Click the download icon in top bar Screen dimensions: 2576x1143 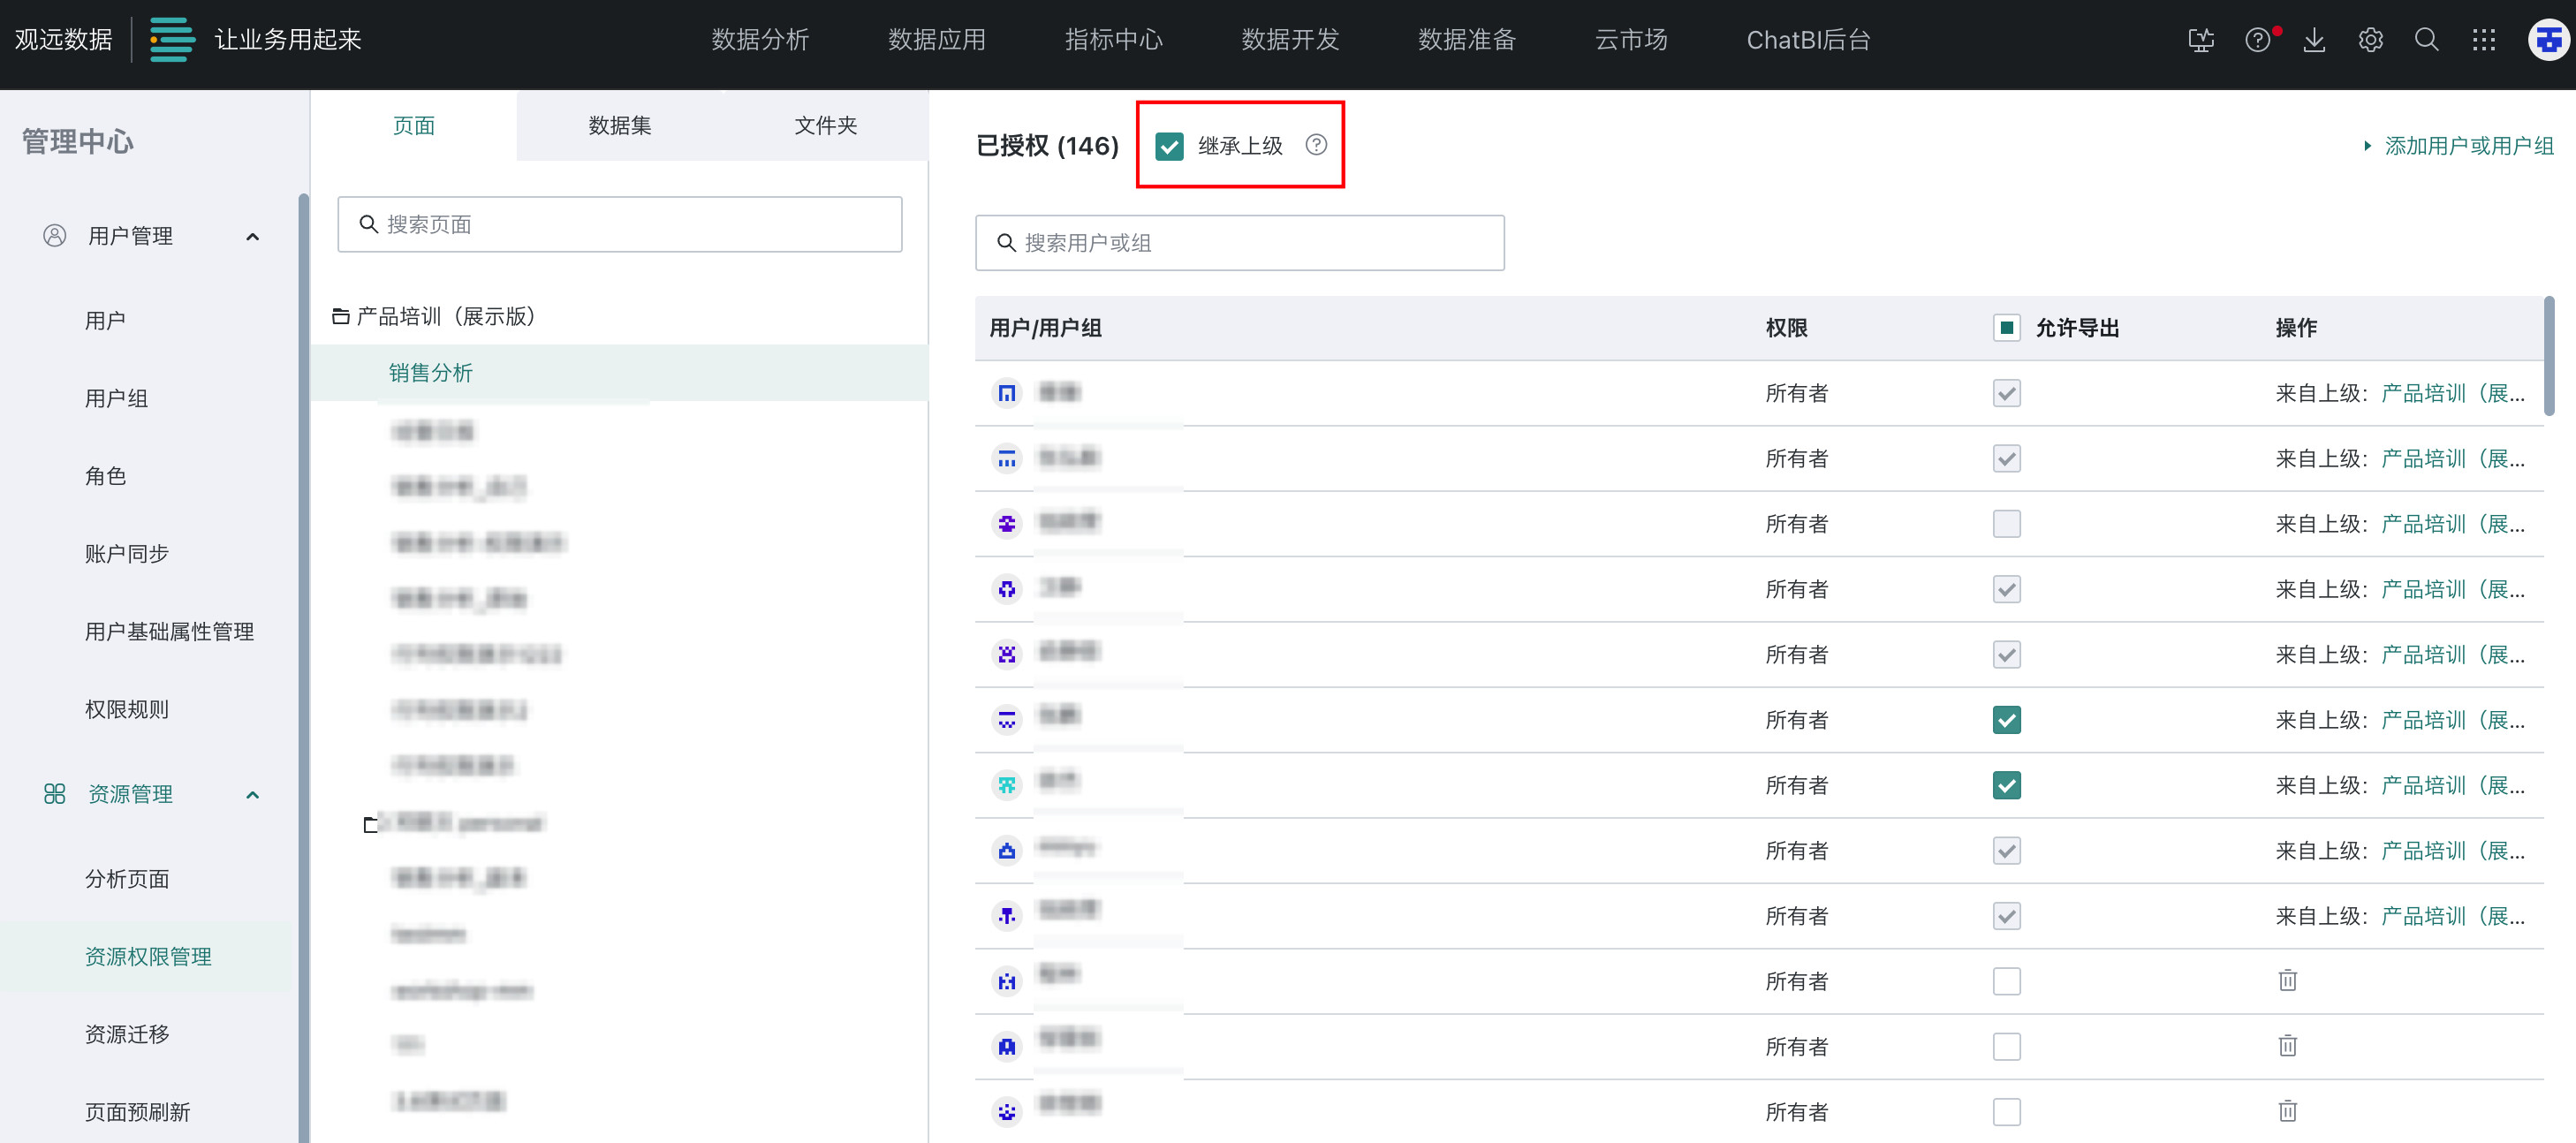tap(2314, 40)
